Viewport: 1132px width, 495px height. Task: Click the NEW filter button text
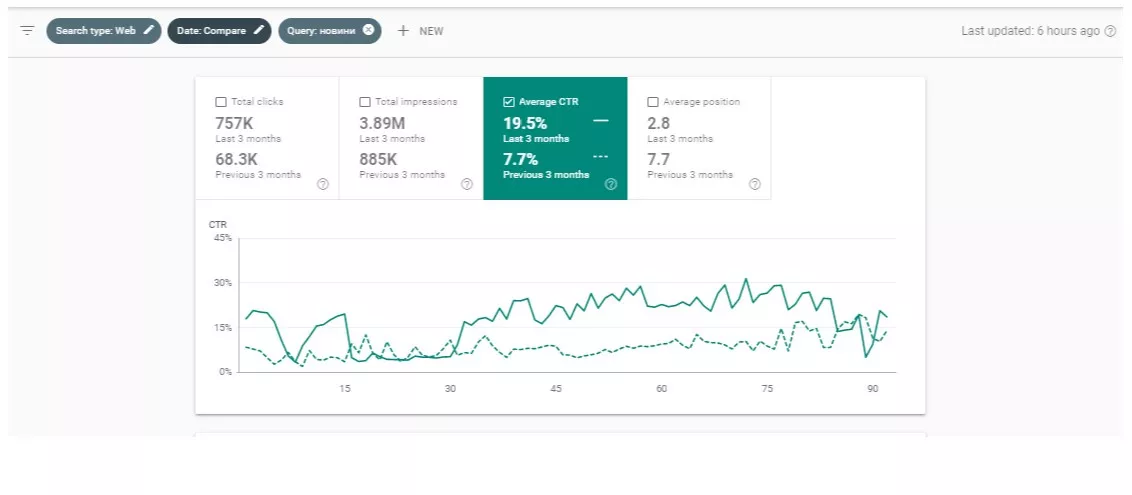click(431, 31)
